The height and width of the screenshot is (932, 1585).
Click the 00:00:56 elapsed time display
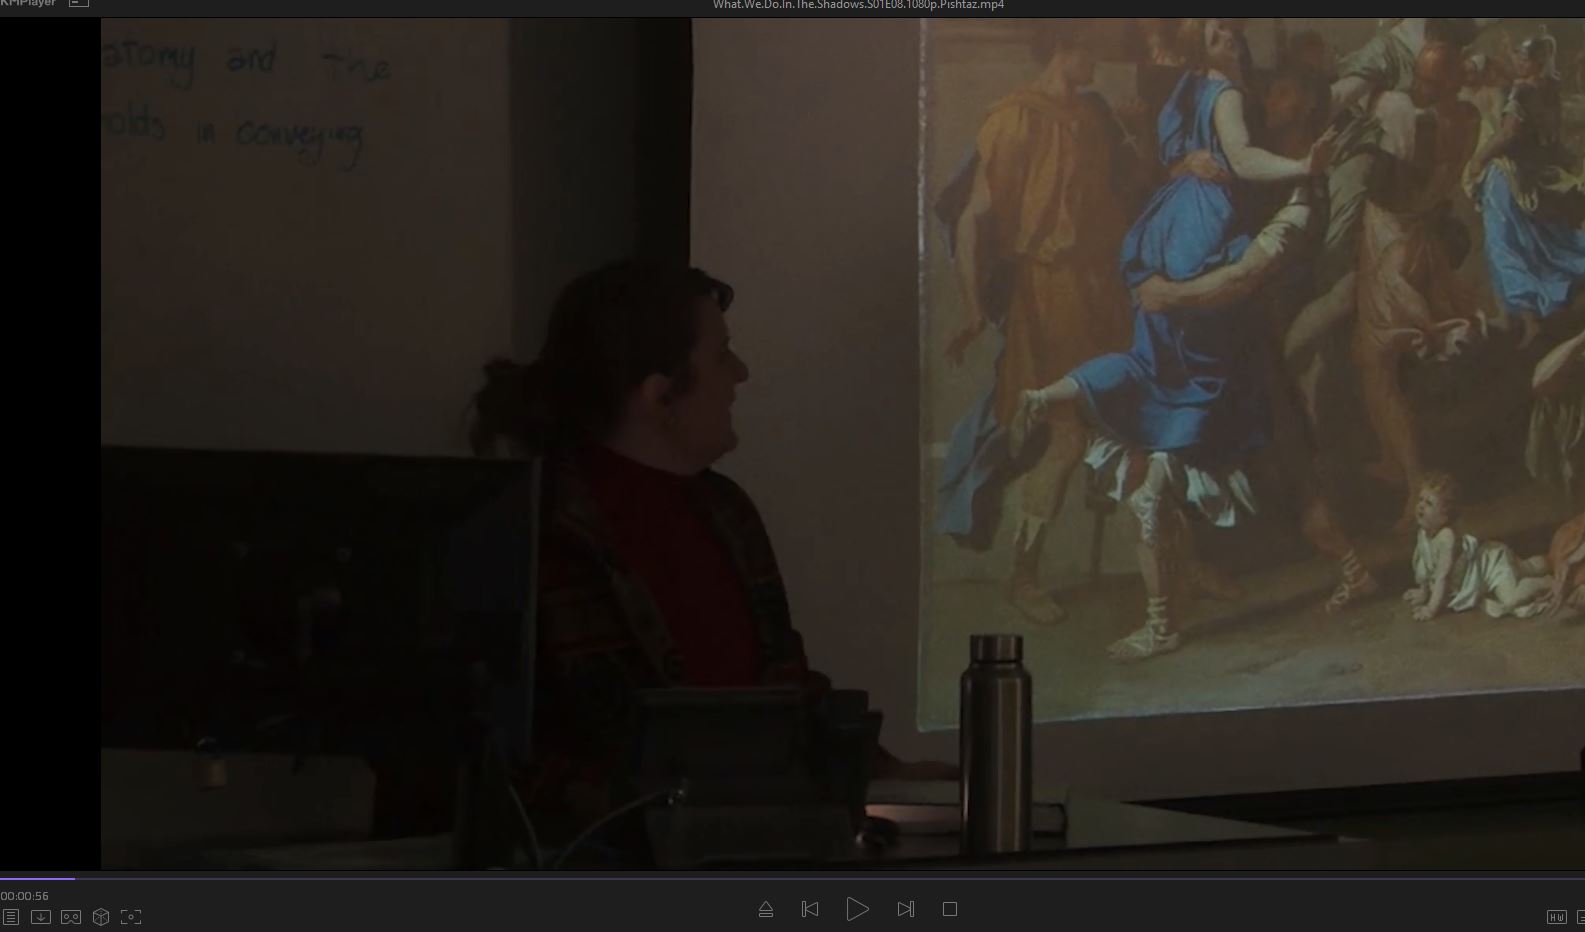(25, 896)
